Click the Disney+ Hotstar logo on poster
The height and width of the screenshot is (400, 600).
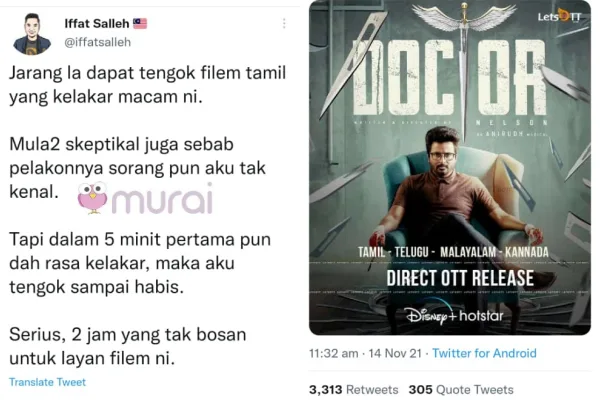pyautogui.click(x=455, y=315)
